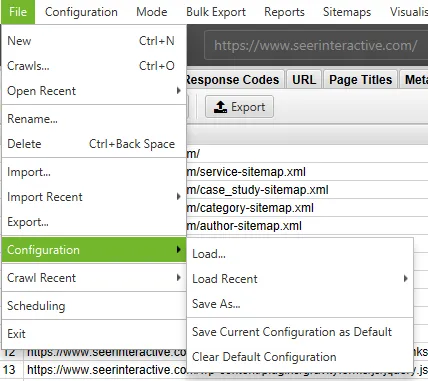This screenshot has height=381, width=428.
Task: Click the seerinteractive.com URL input field
Action: 316,45
